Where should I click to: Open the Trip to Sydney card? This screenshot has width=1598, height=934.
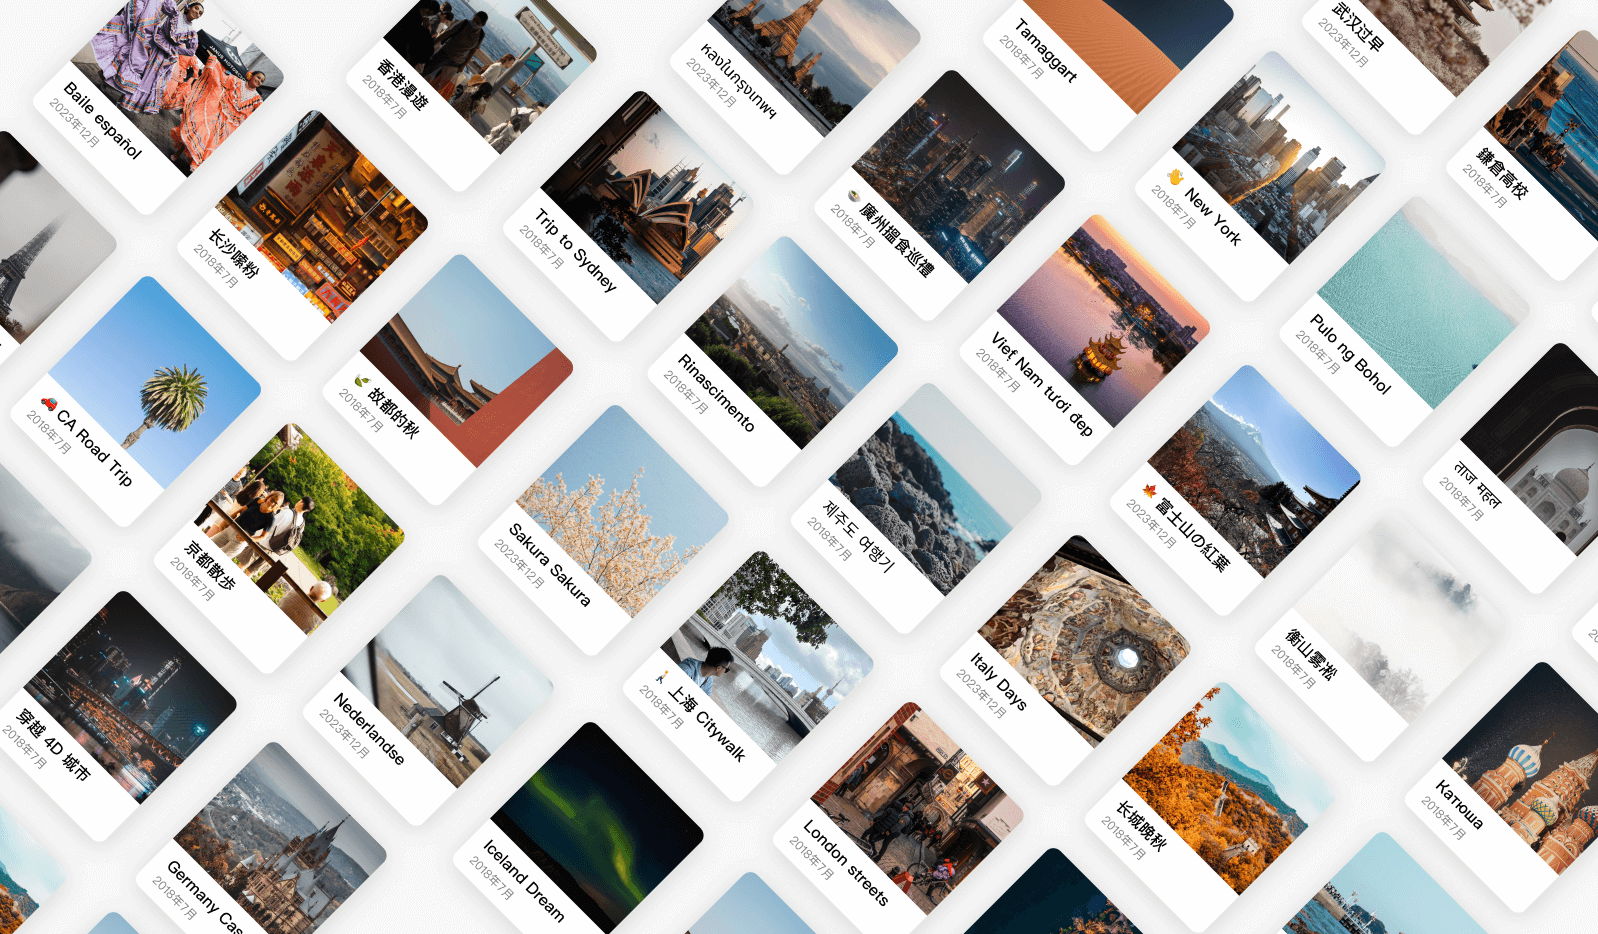pos(626,216)
